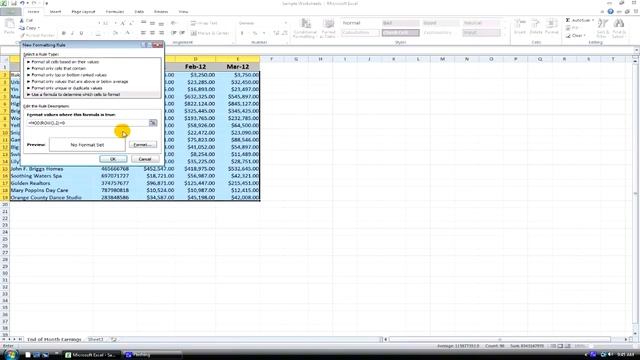Click the Fill Color bucket icon

coord(115,33)
